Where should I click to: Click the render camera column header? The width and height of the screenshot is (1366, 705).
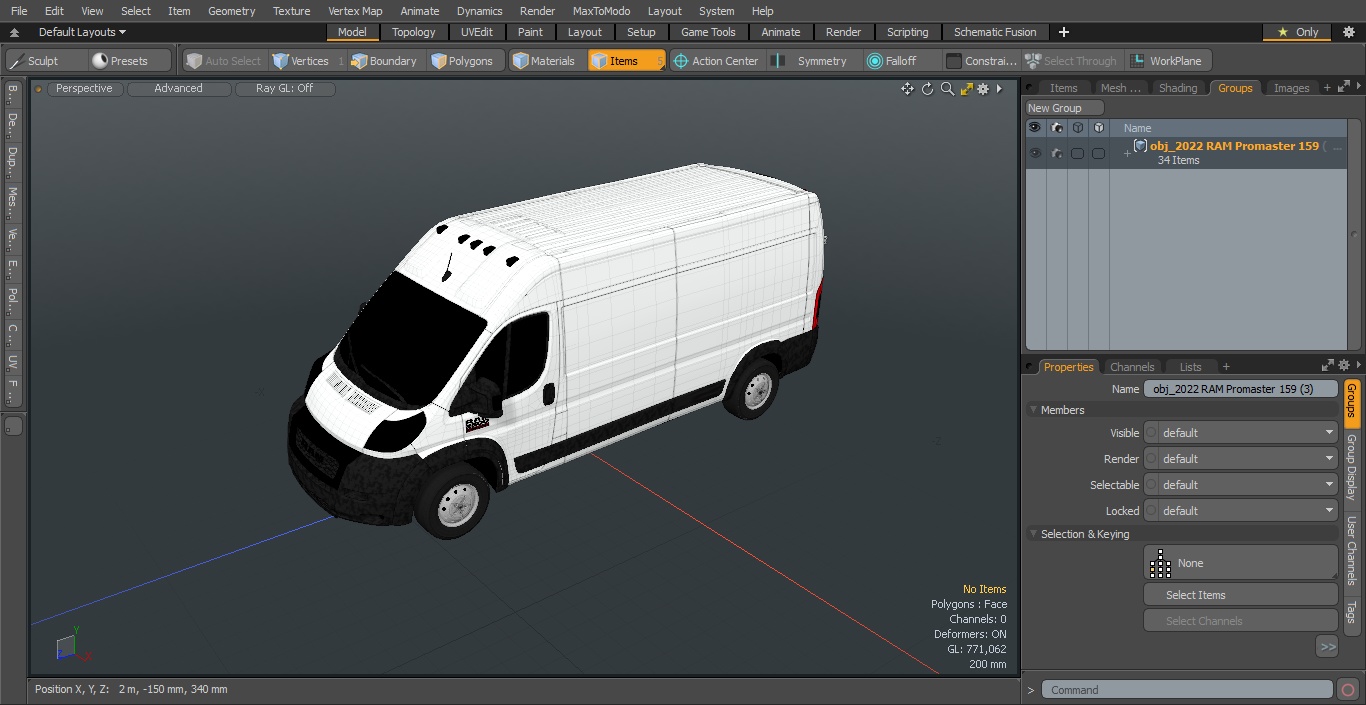(x=1057, y=128)
